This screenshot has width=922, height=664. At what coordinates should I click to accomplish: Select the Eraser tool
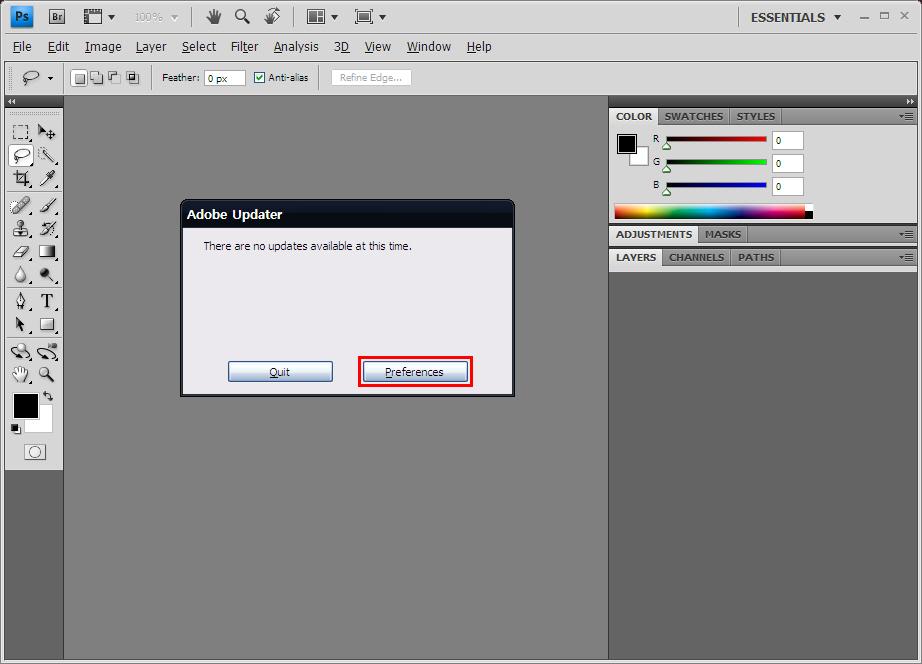(x=21, y=251)
